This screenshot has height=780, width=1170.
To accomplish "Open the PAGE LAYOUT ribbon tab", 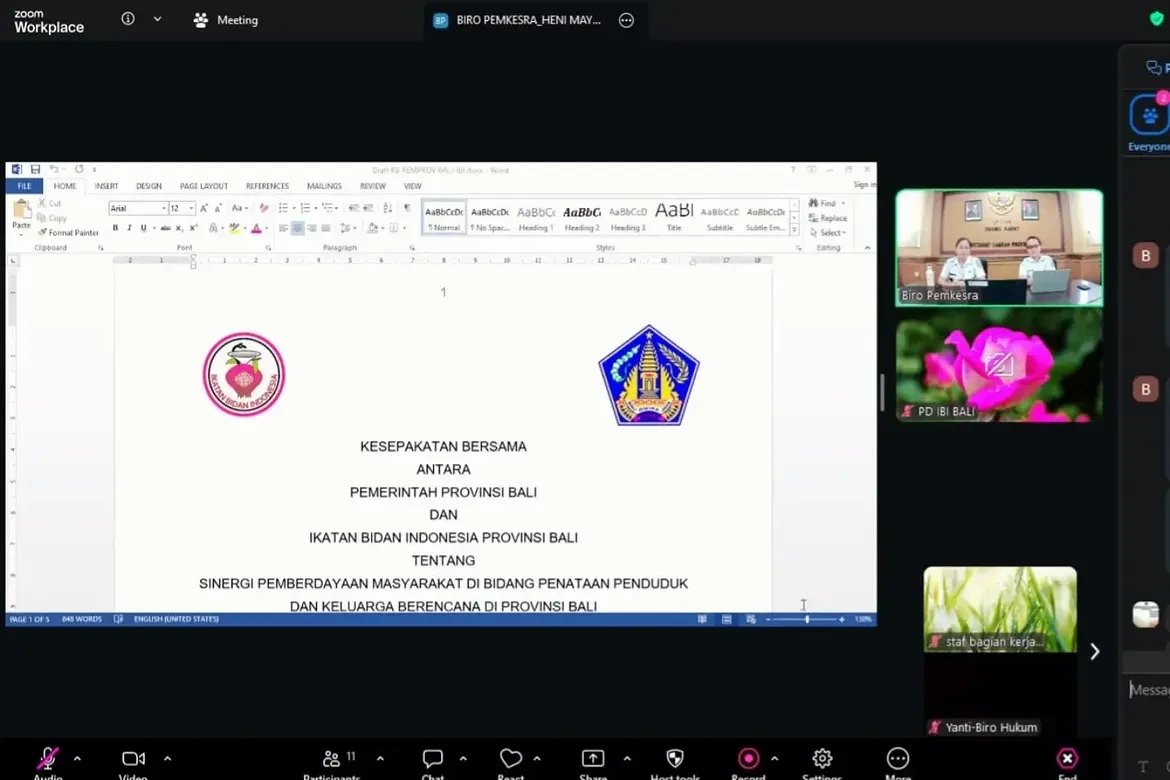I will (x=204, y=186).
